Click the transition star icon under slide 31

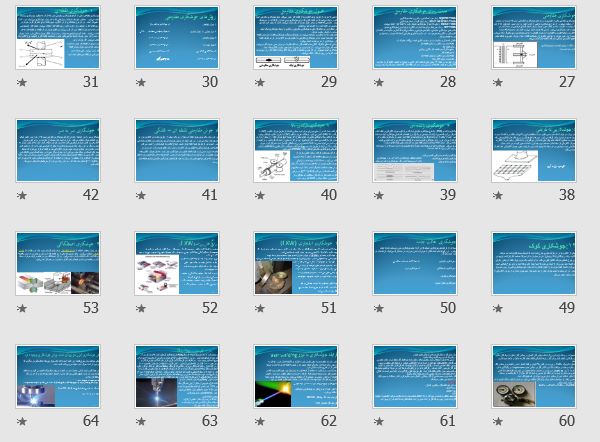click(22, 82)
